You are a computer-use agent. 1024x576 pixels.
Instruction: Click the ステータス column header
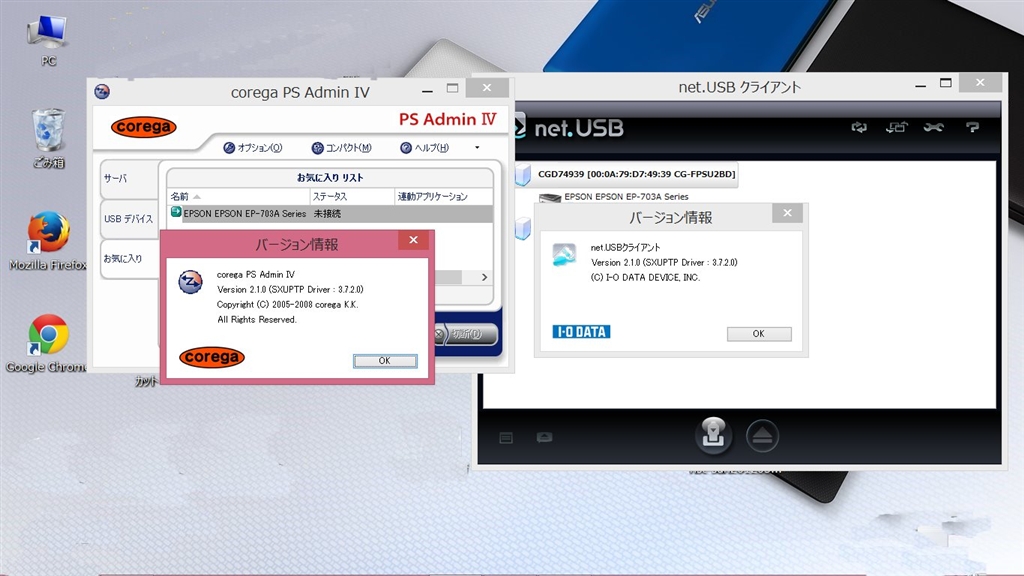[352, 197]
